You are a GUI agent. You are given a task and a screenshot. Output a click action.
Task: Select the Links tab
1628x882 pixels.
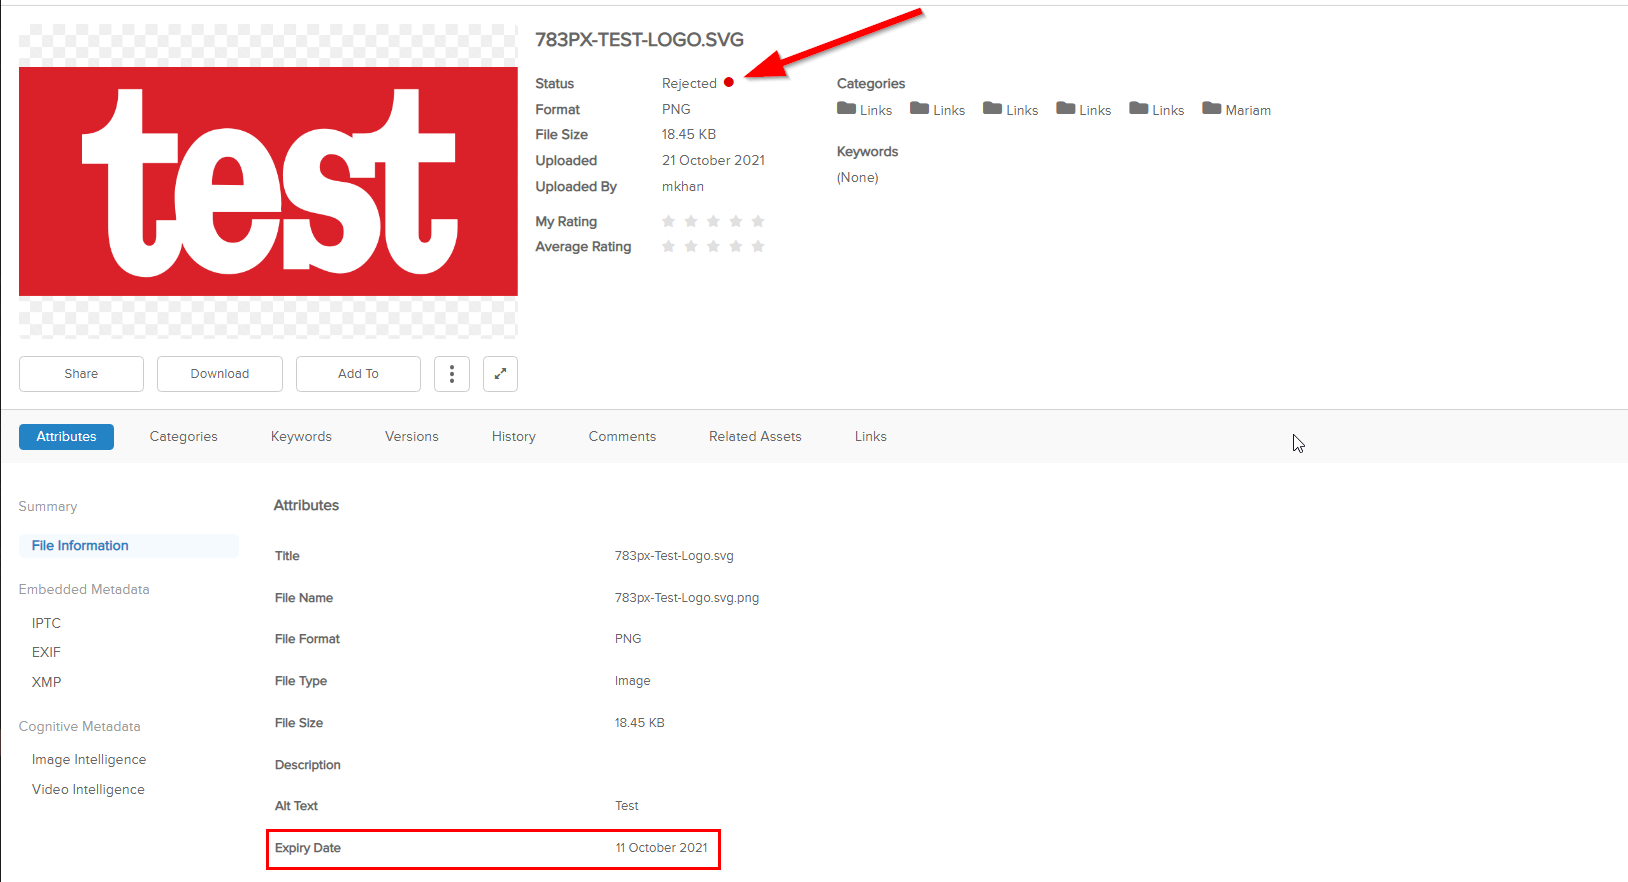(x=871, y=437)
